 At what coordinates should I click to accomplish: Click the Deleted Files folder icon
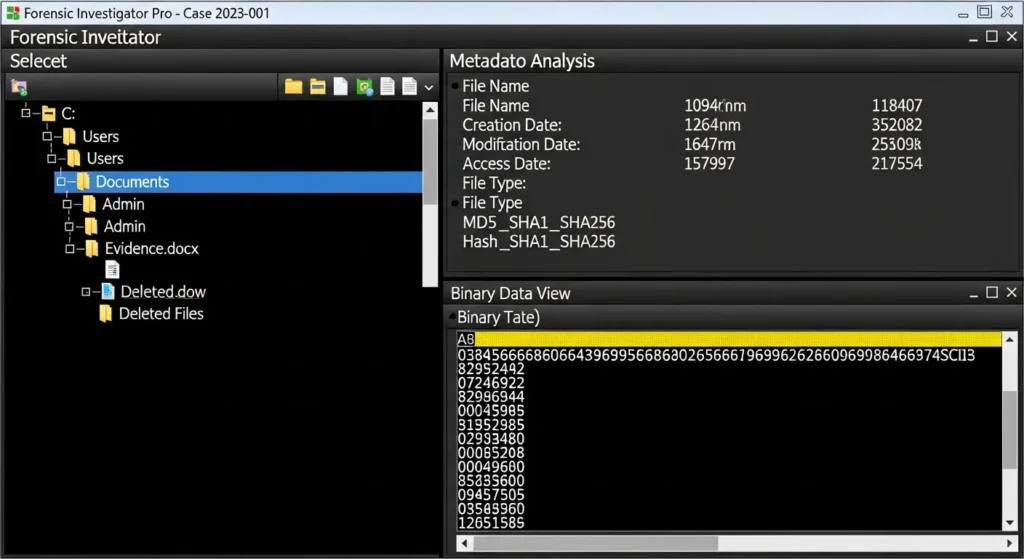coord(105,313)
